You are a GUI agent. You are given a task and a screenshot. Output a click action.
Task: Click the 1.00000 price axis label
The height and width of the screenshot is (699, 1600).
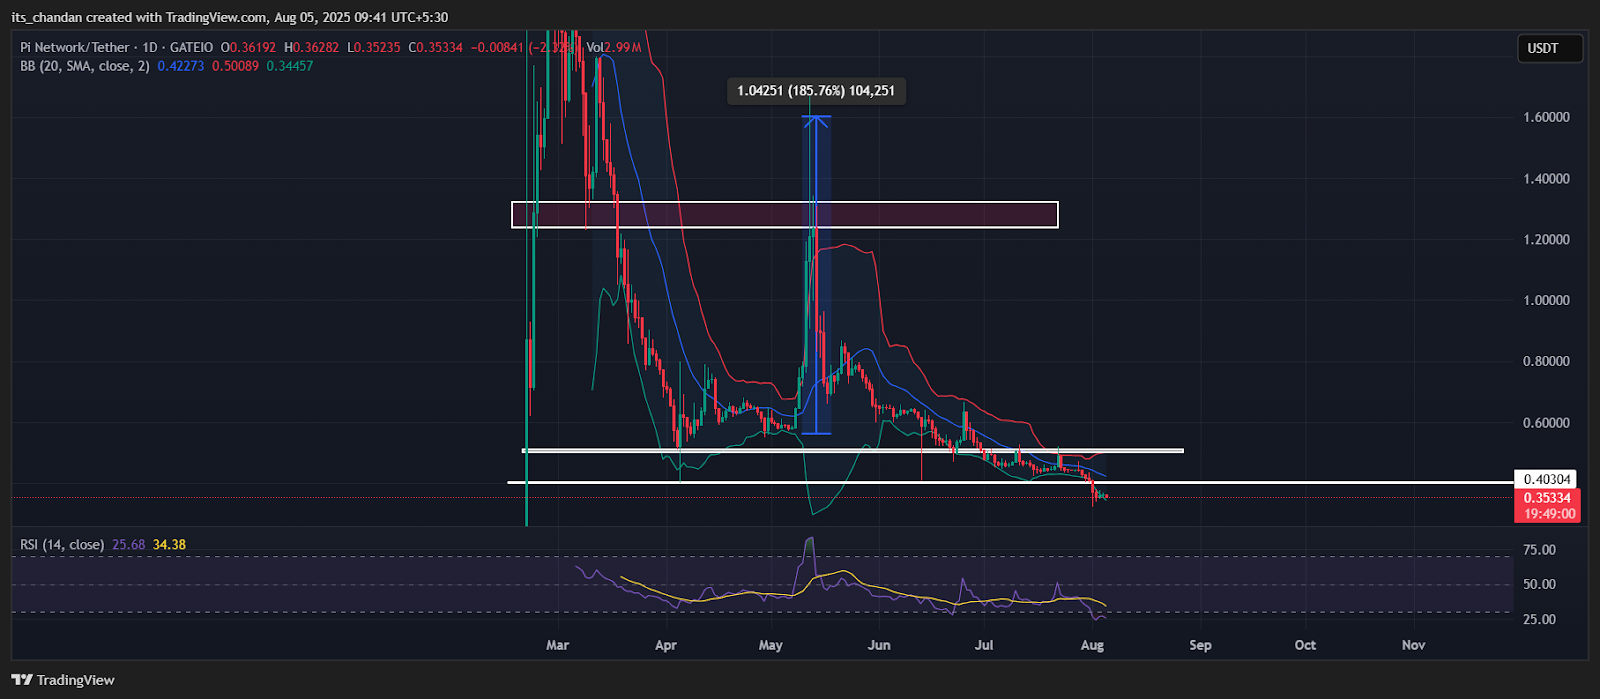pyautogui.click(x=1546, y=301)
